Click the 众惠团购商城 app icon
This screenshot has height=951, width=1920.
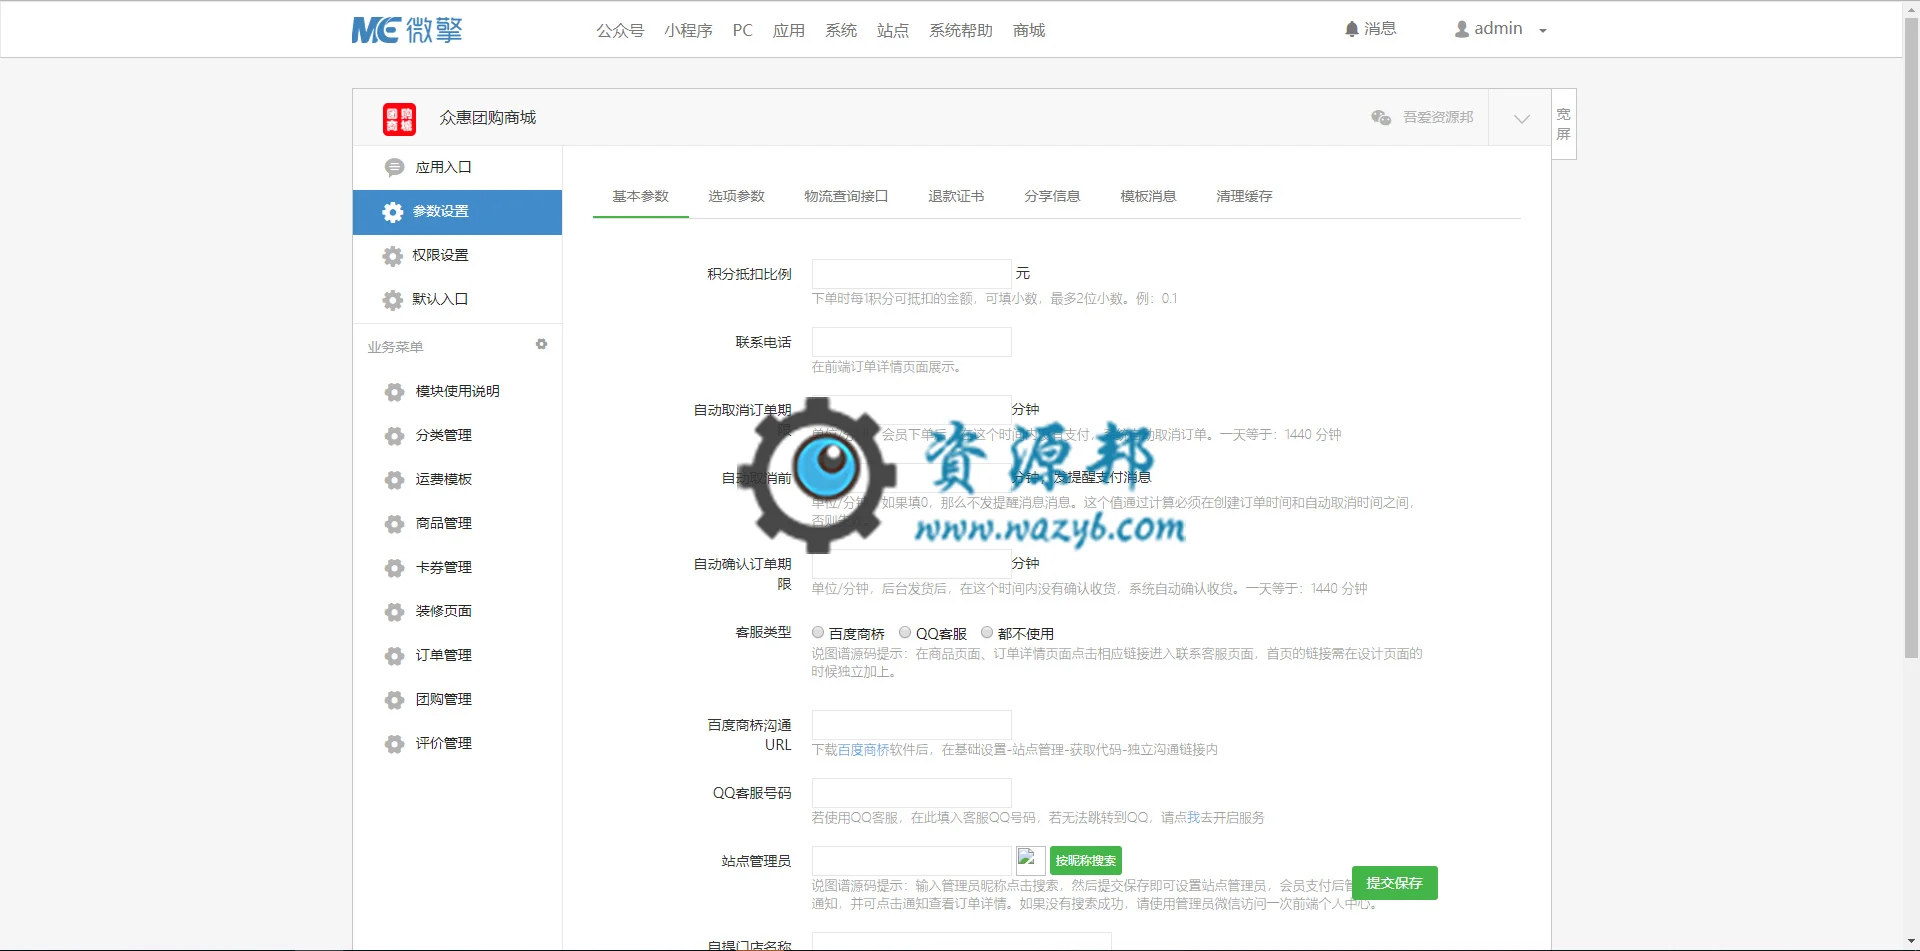point(399,119)
